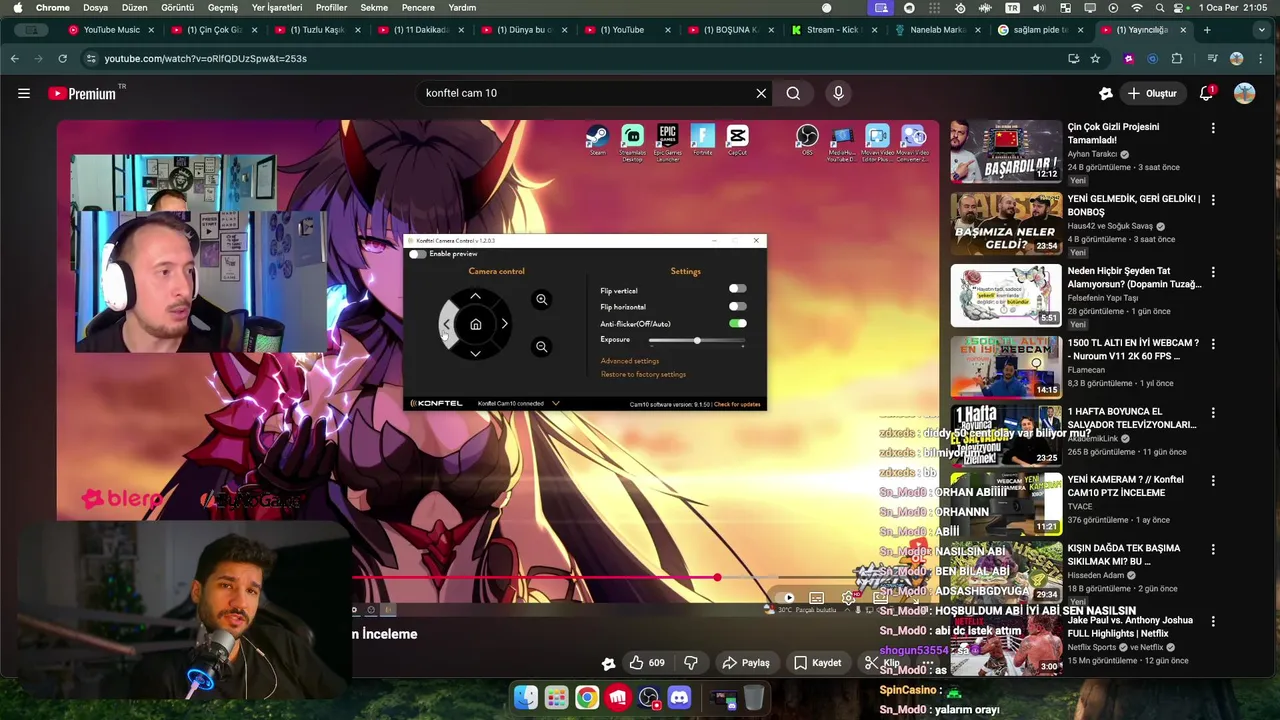Open options for YENİ GELMEDİK video
The width and height of the screenshot is (1280, 720).
coord(1213,200)
